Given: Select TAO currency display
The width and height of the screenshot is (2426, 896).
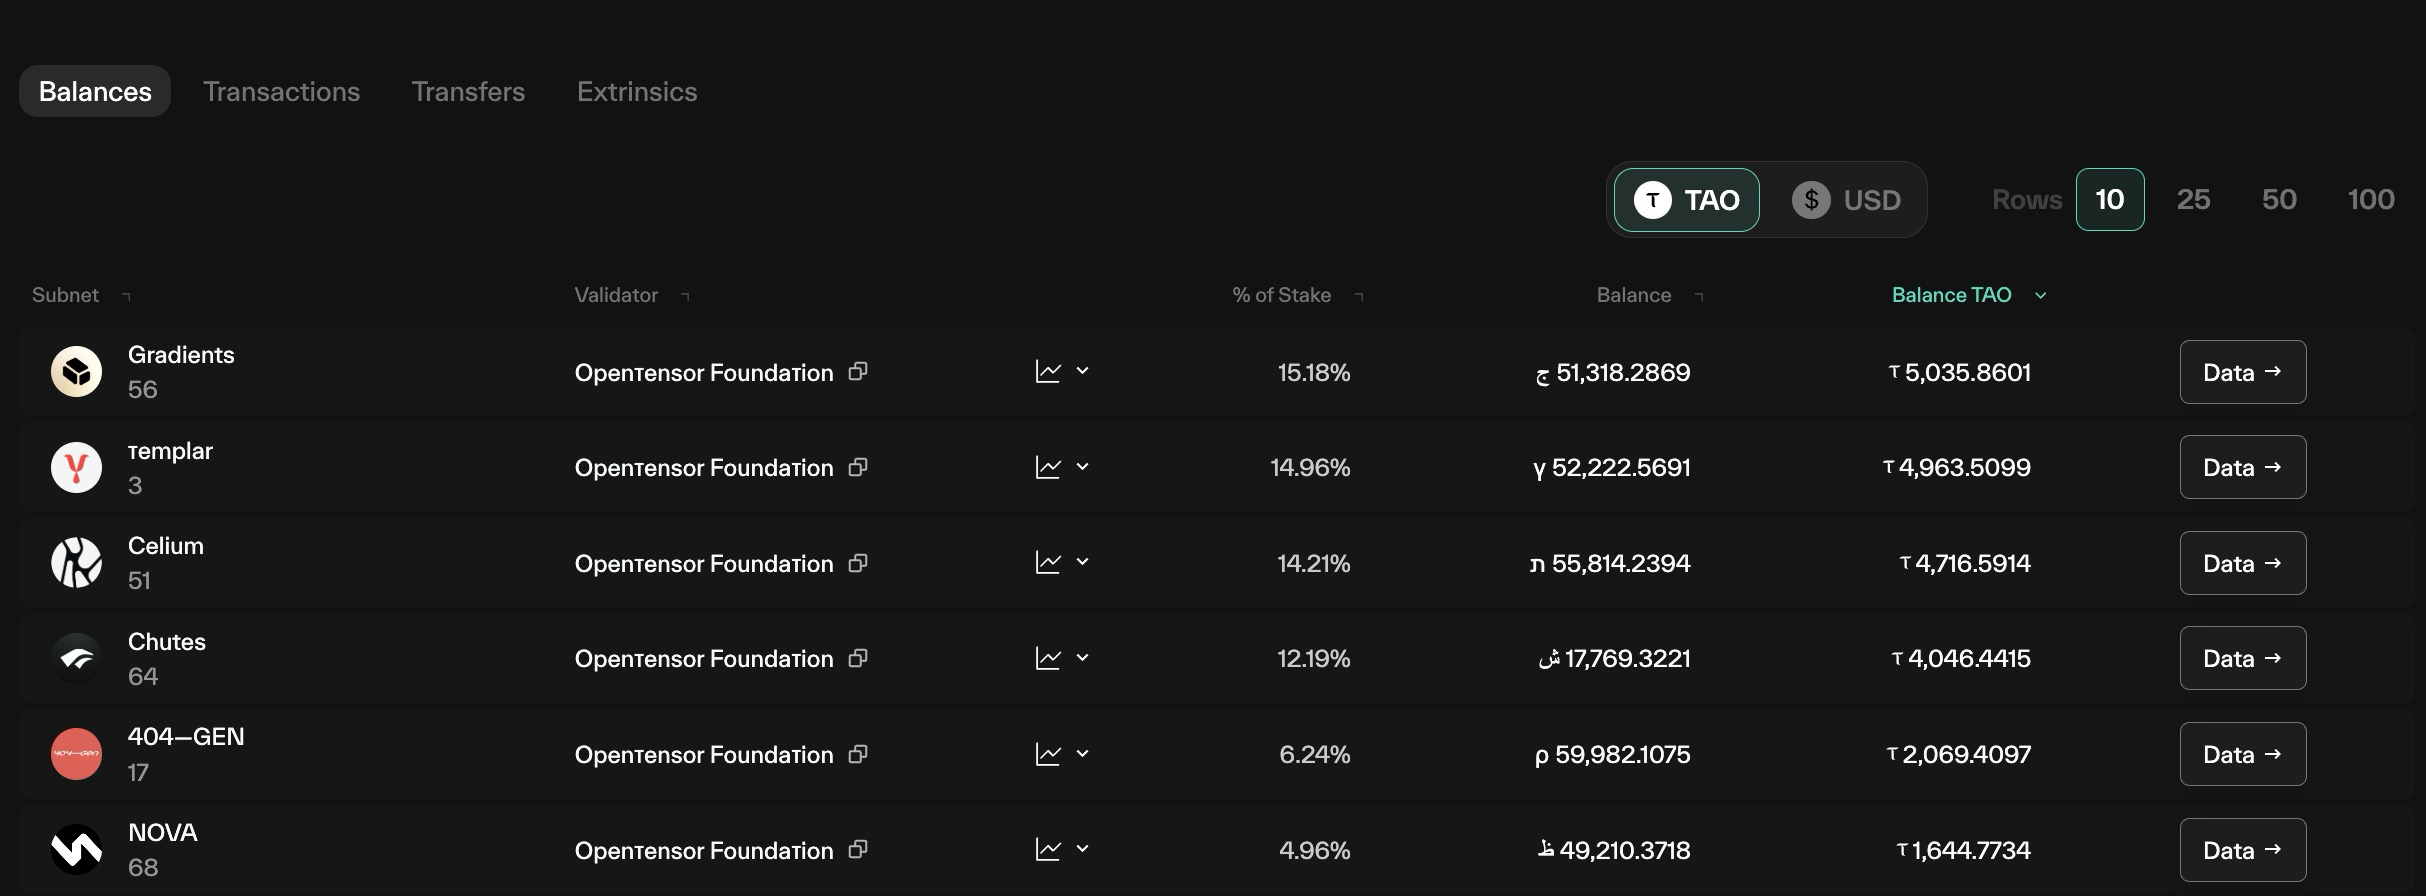Looking at the screenshot, I should tap(1687, 200).
